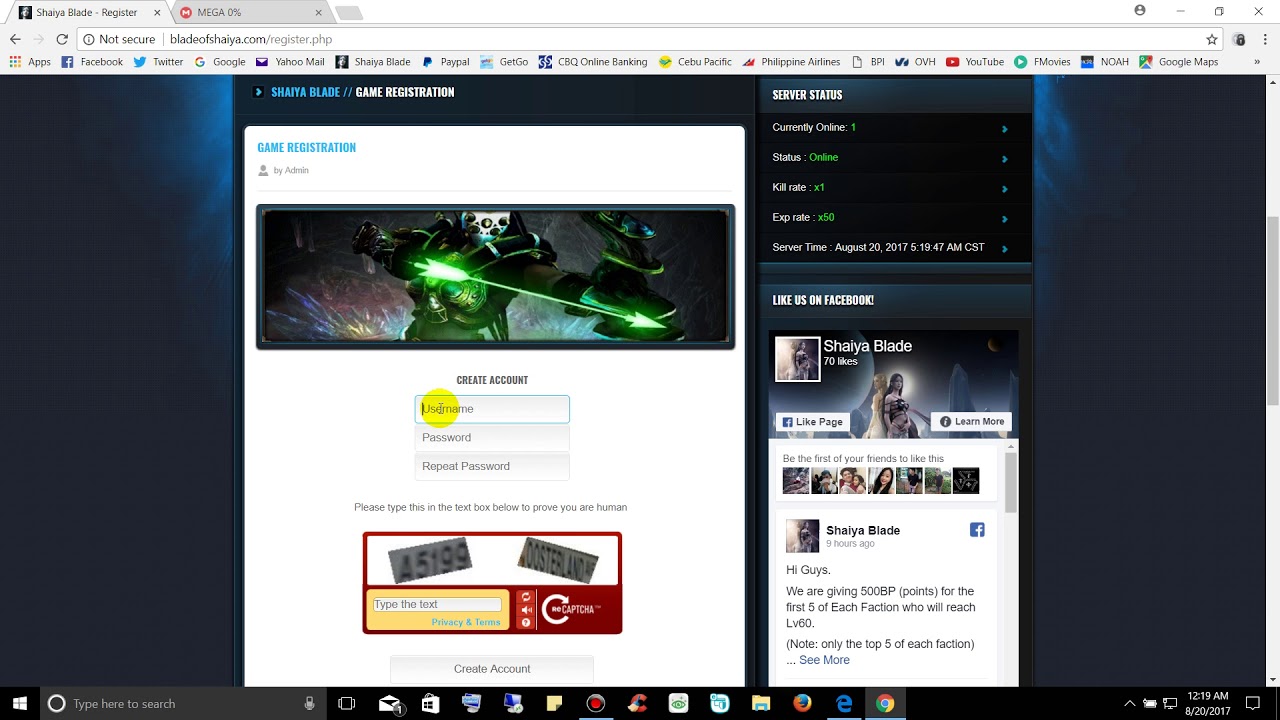Open the Apps bookmarks shortcut
The width and height of the screenshot is (1280, 720).
[x=30, y=62]
